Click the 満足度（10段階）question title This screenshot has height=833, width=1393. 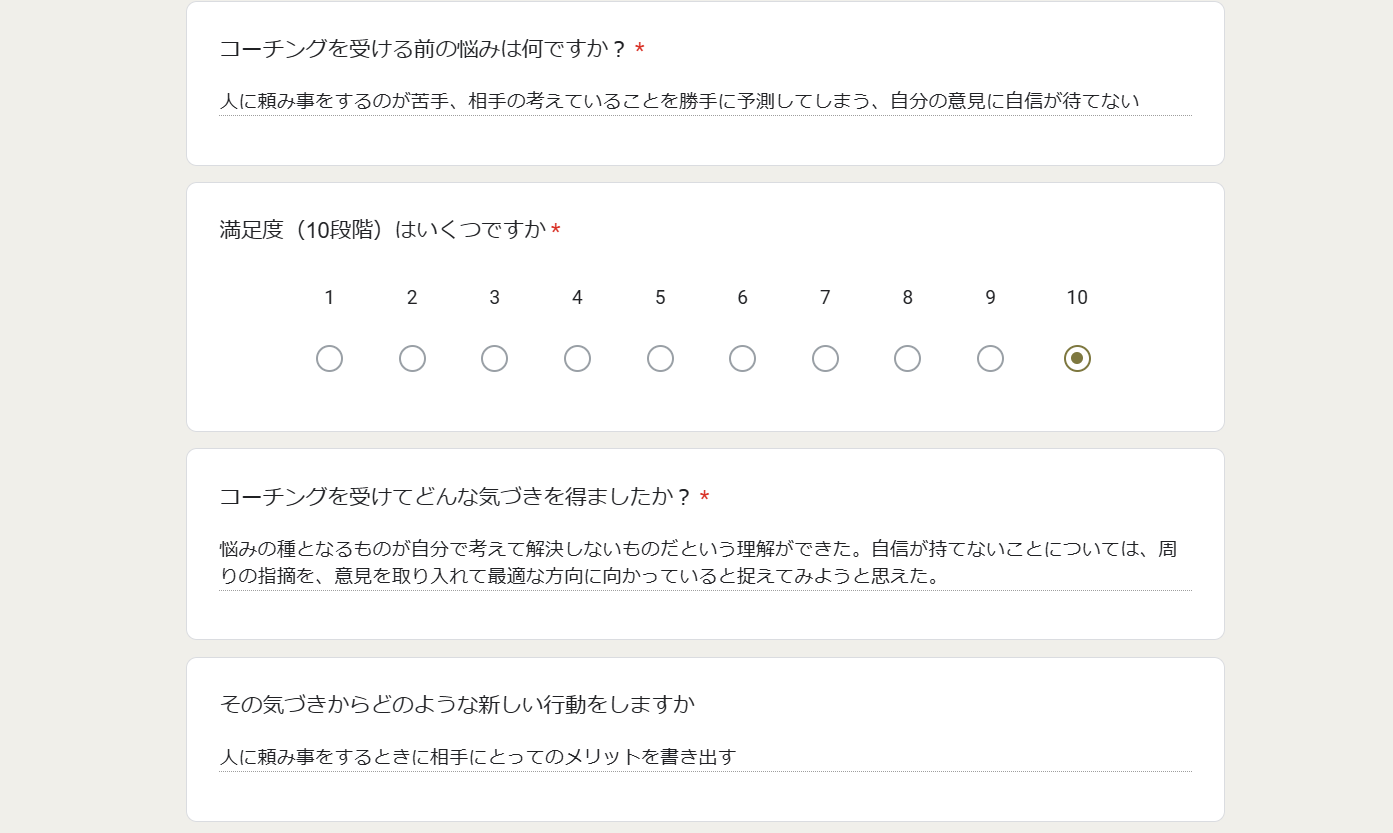[x=383, y=230]
